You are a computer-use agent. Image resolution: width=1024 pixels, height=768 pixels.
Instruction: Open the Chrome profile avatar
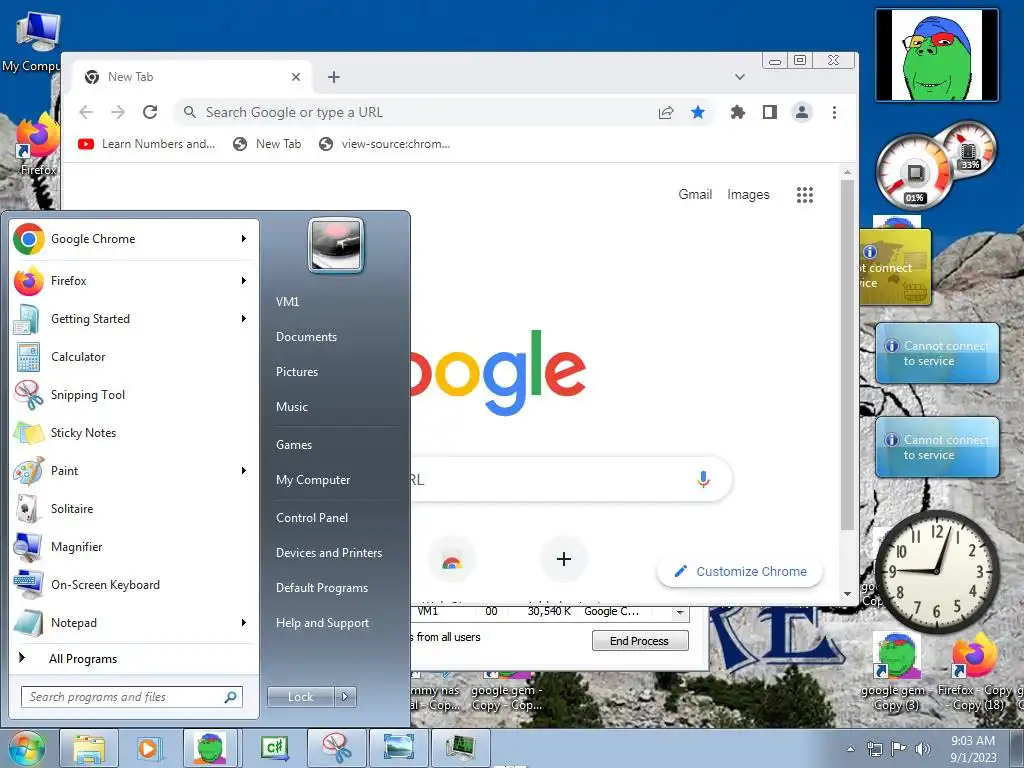(802, 112)
